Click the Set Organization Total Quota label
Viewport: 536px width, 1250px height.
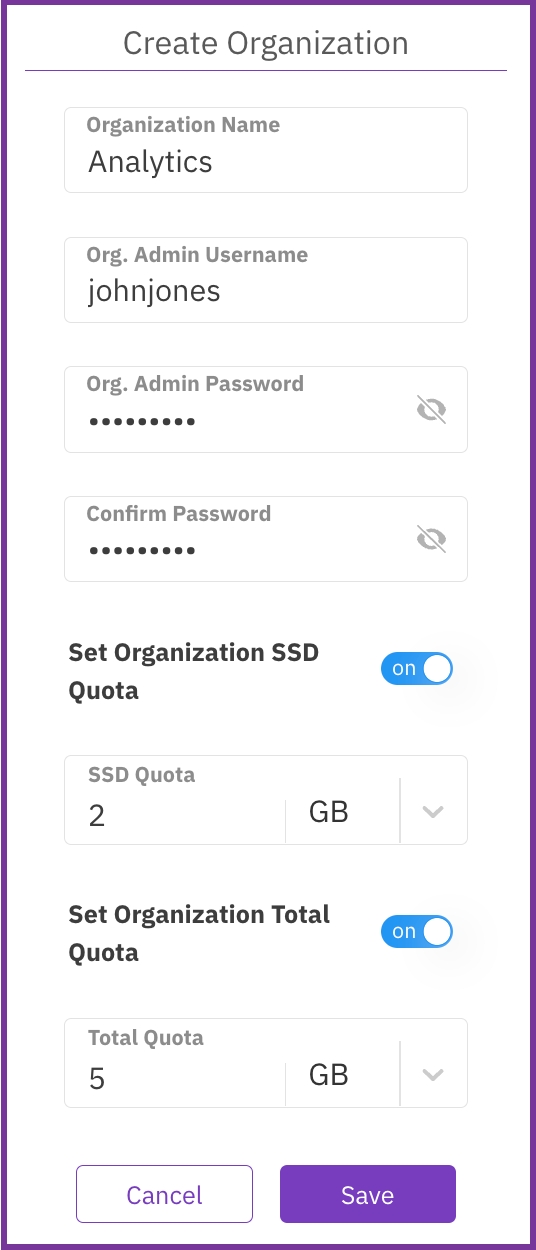[x=199, y=934]
